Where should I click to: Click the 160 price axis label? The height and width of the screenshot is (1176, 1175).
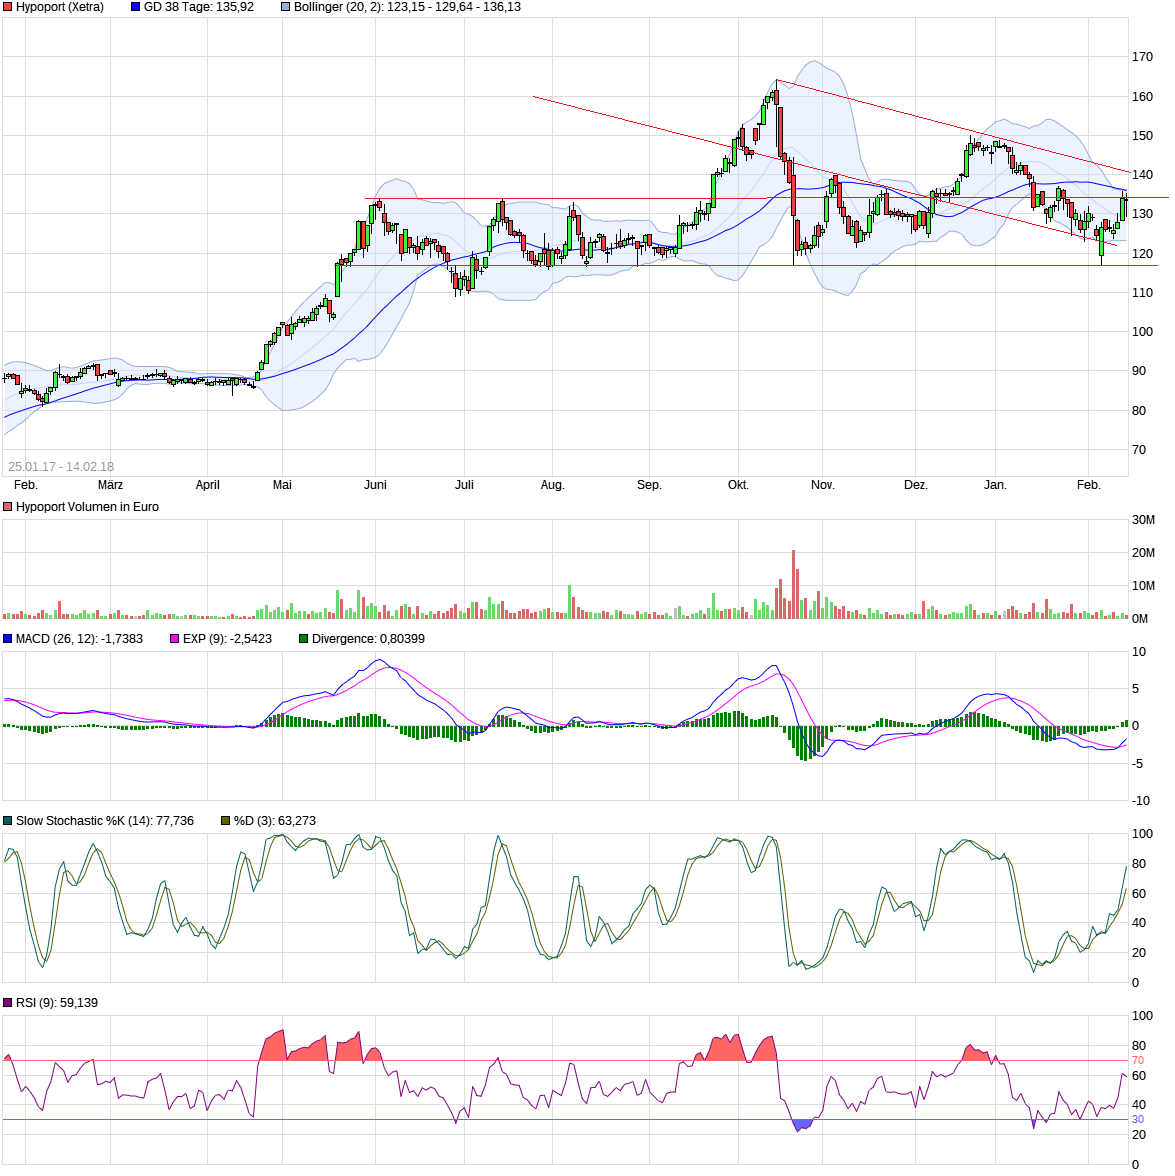pos(1142,97)
